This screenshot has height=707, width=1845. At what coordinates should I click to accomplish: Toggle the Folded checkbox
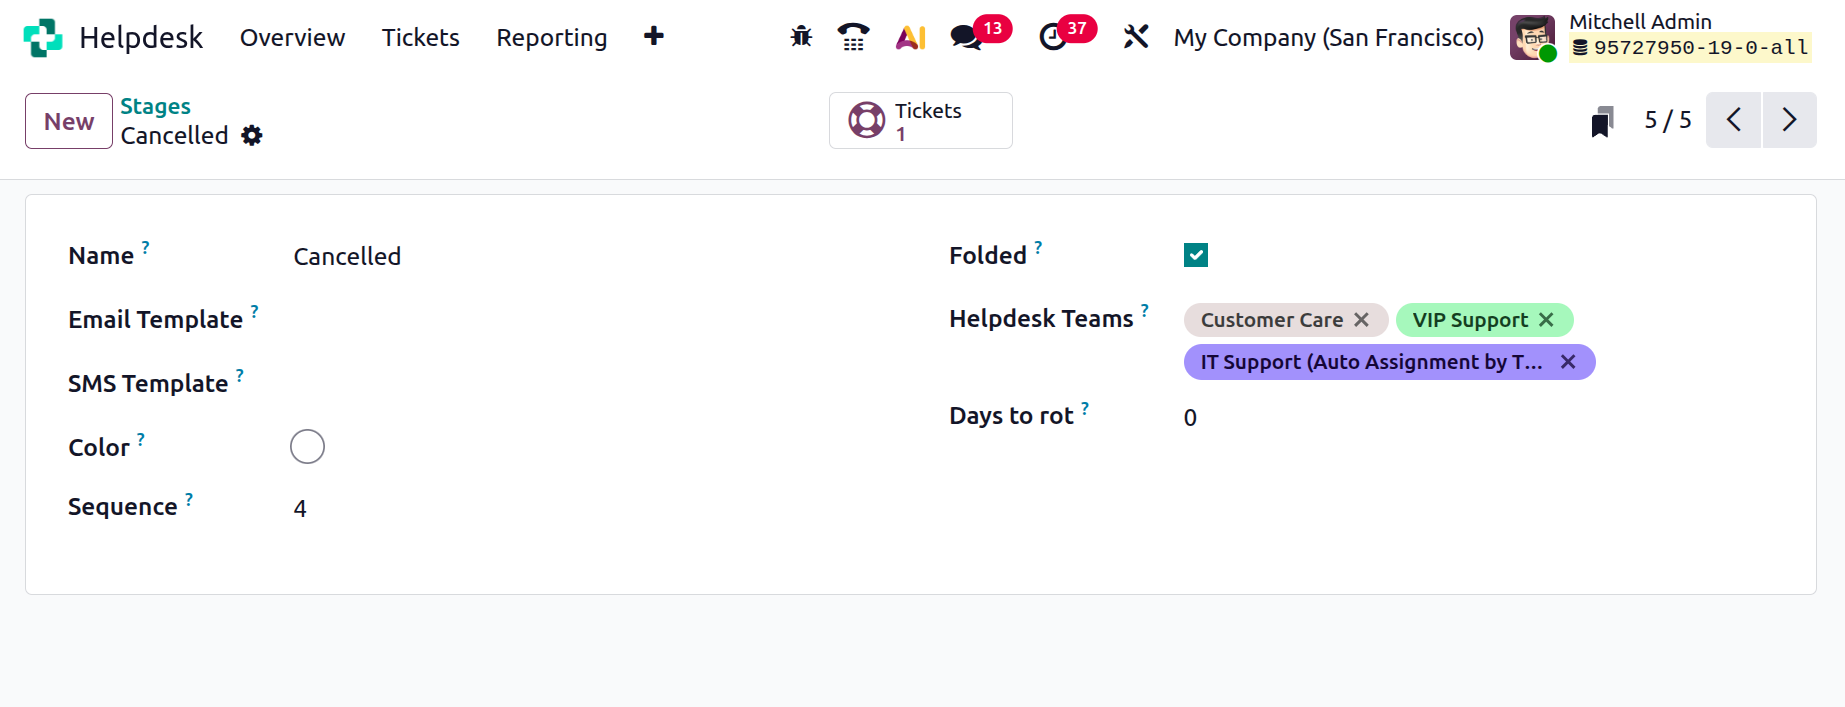[x=1196, y=254]
